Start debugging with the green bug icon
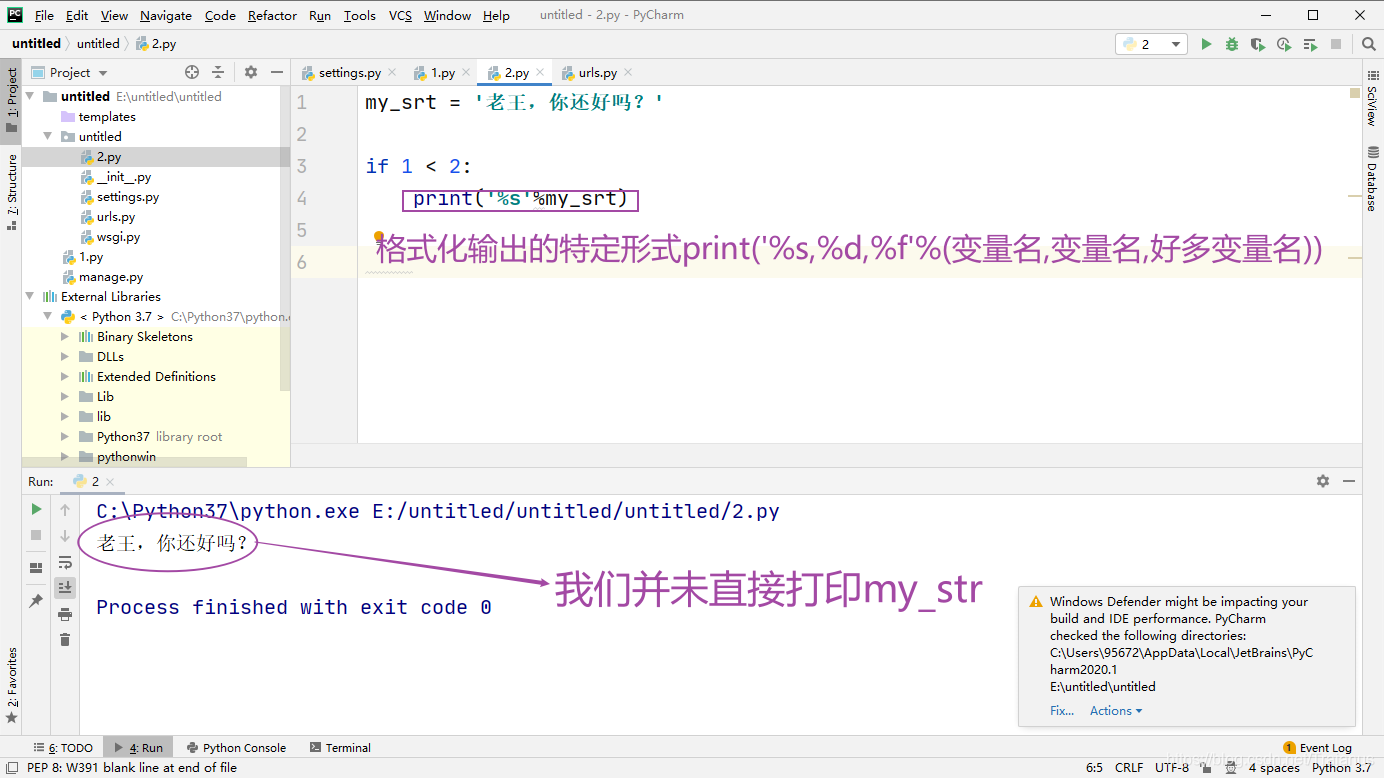Image resolution: width=1384 pixels, height=778 pixels. [x=1232, y=44]
